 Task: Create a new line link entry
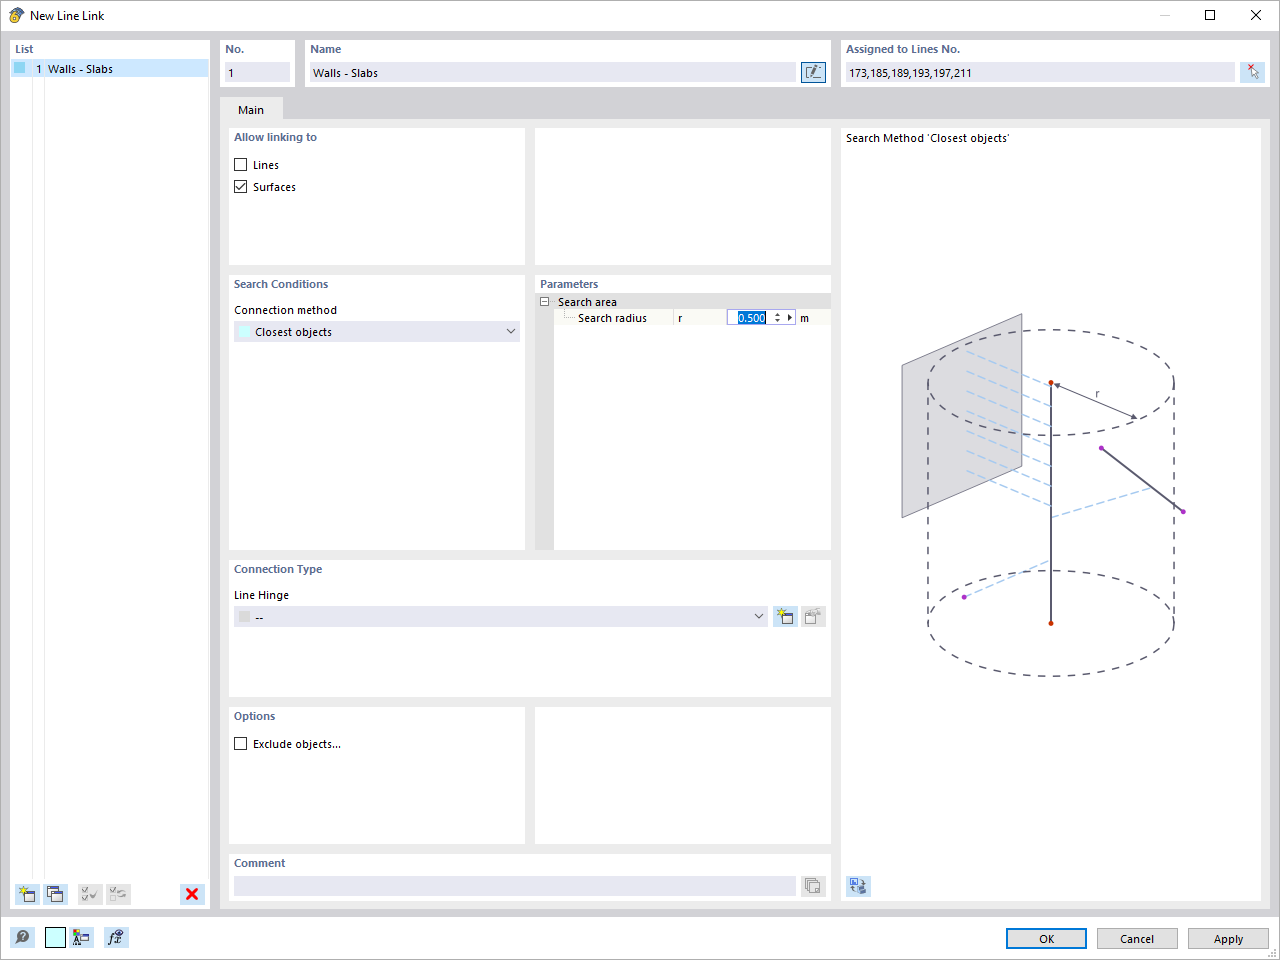[x=26, y=894]
